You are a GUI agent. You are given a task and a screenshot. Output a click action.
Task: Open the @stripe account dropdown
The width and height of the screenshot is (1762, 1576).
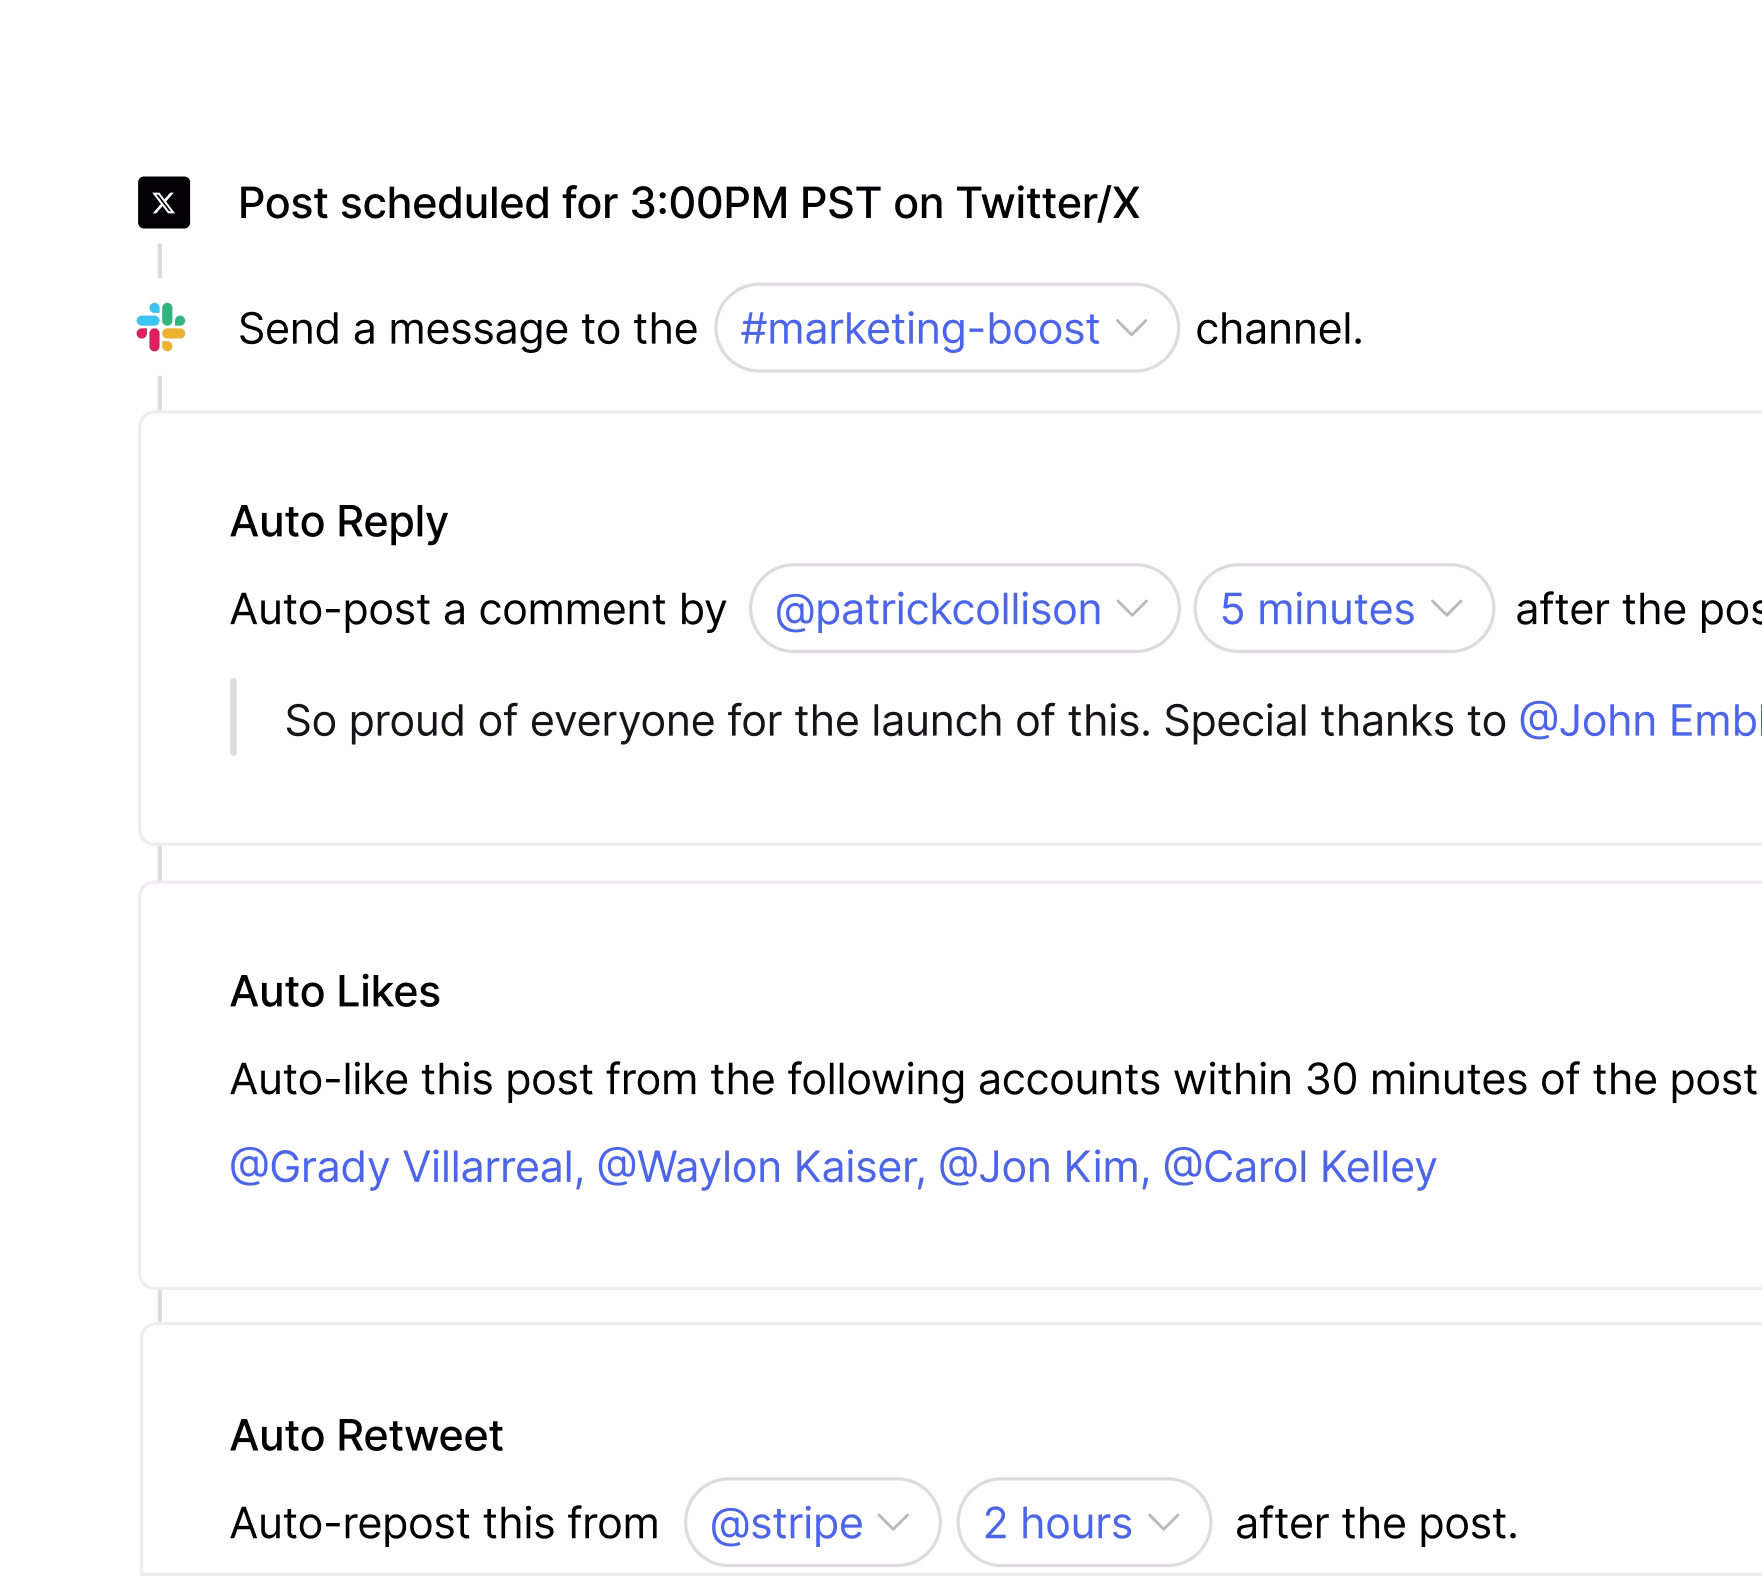pyautogui.click(x=812, y=1523)
